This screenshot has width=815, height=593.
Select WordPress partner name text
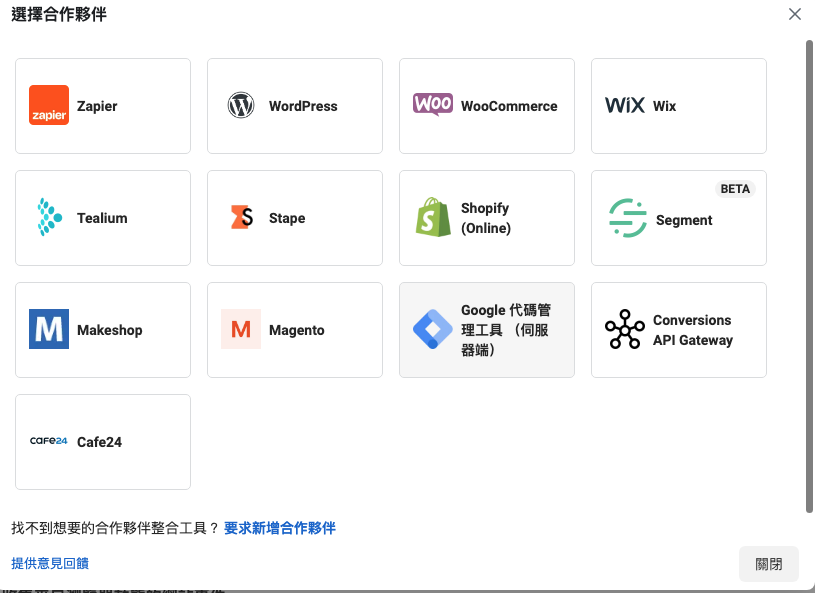(303, 106)
